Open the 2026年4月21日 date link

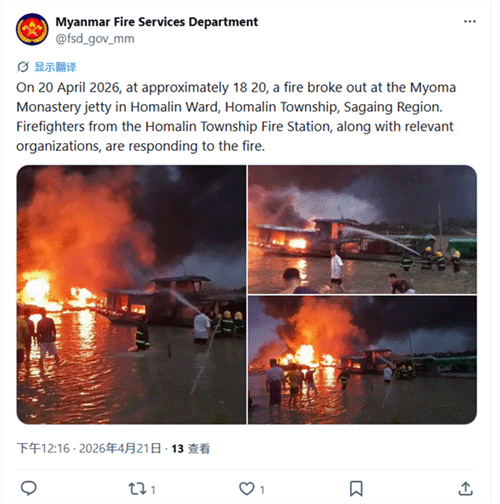point(120,448)
